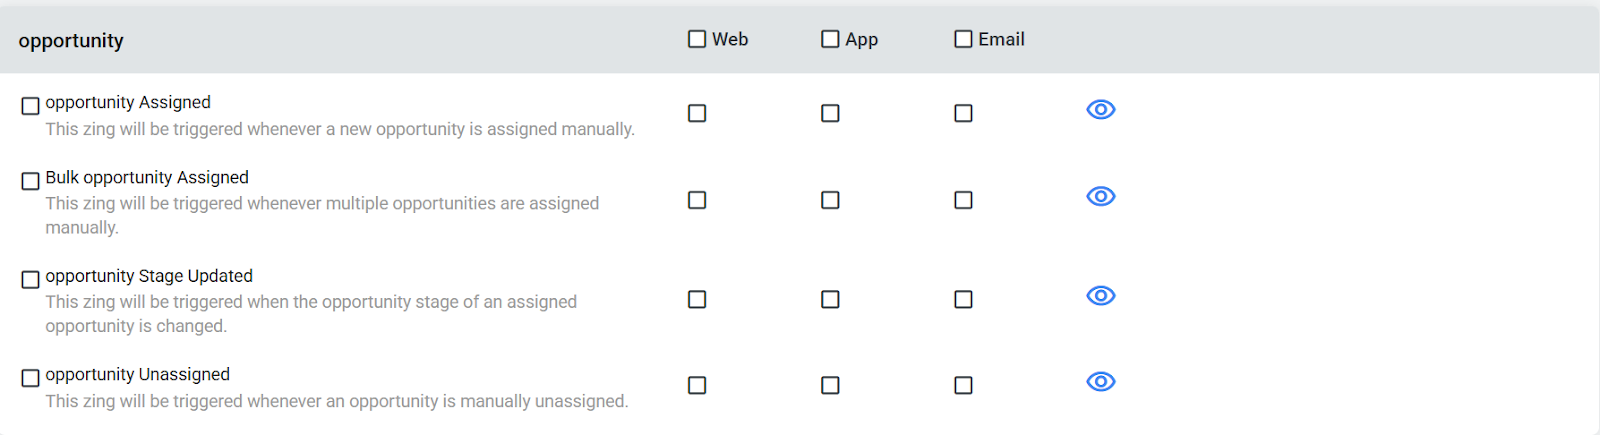The height and width of the screenshot is (435, 1600).
Task: Click the opportunity section header title
Action: pyautogui.click(x=71, y=41)
